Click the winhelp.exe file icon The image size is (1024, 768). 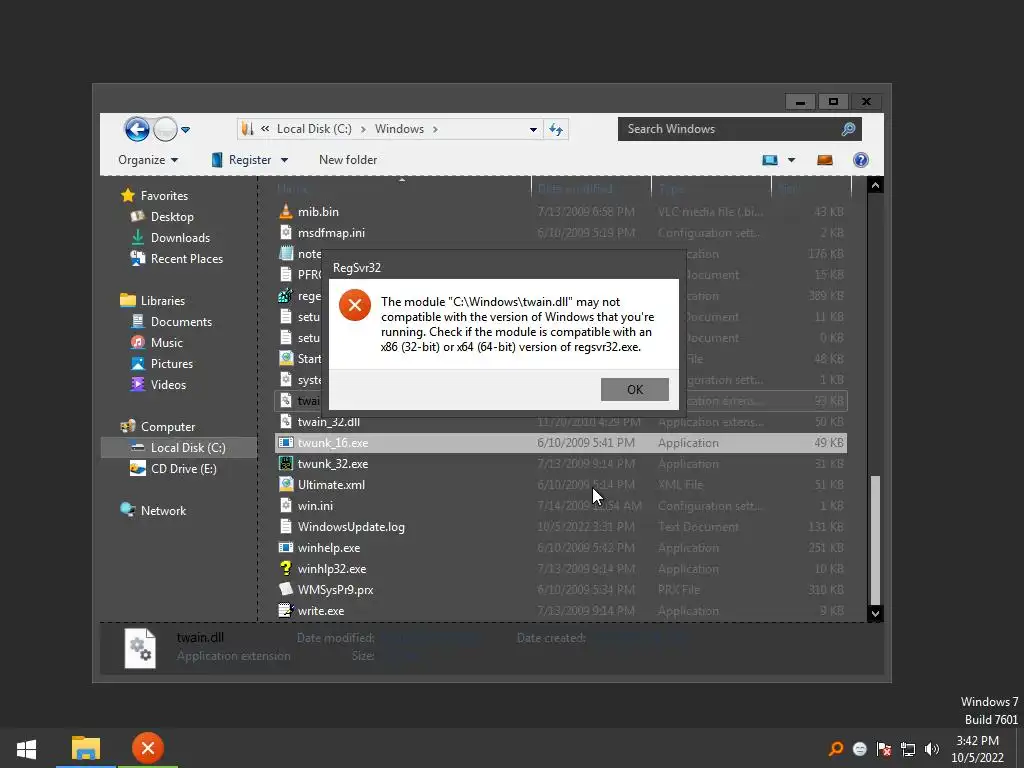point(285,547)
